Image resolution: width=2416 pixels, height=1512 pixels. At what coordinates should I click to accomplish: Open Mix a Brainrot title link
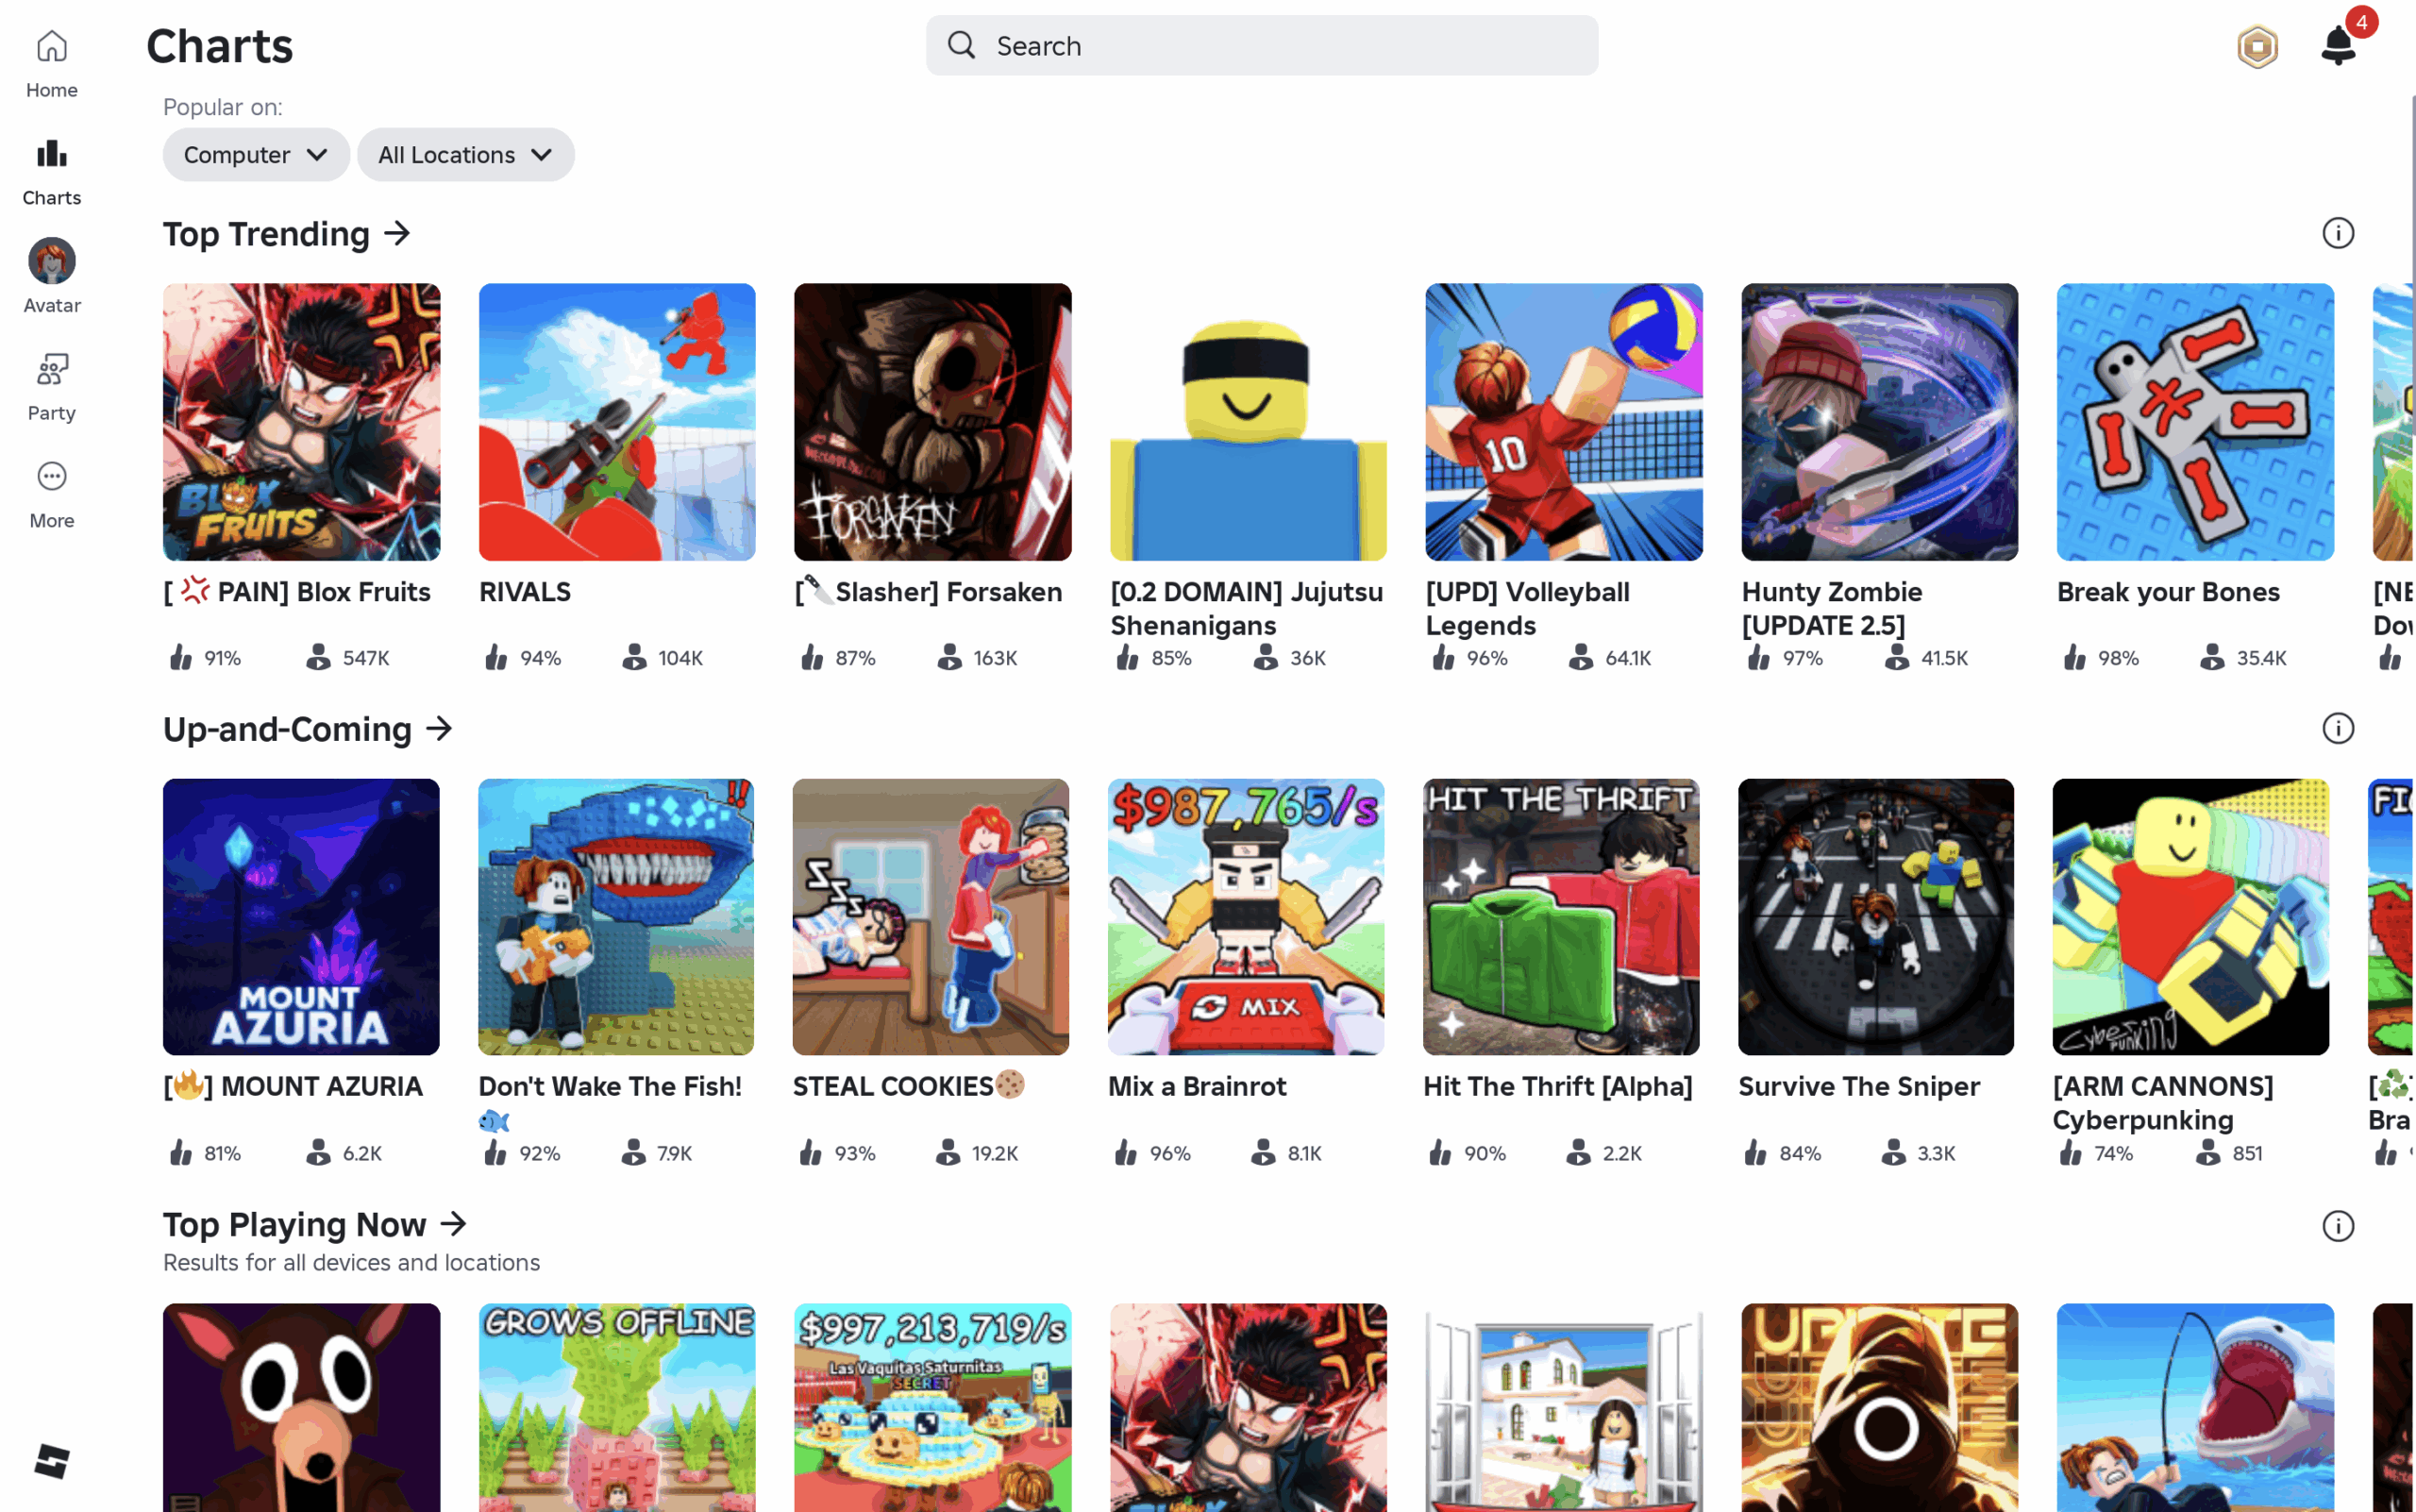point(1197,1086)
